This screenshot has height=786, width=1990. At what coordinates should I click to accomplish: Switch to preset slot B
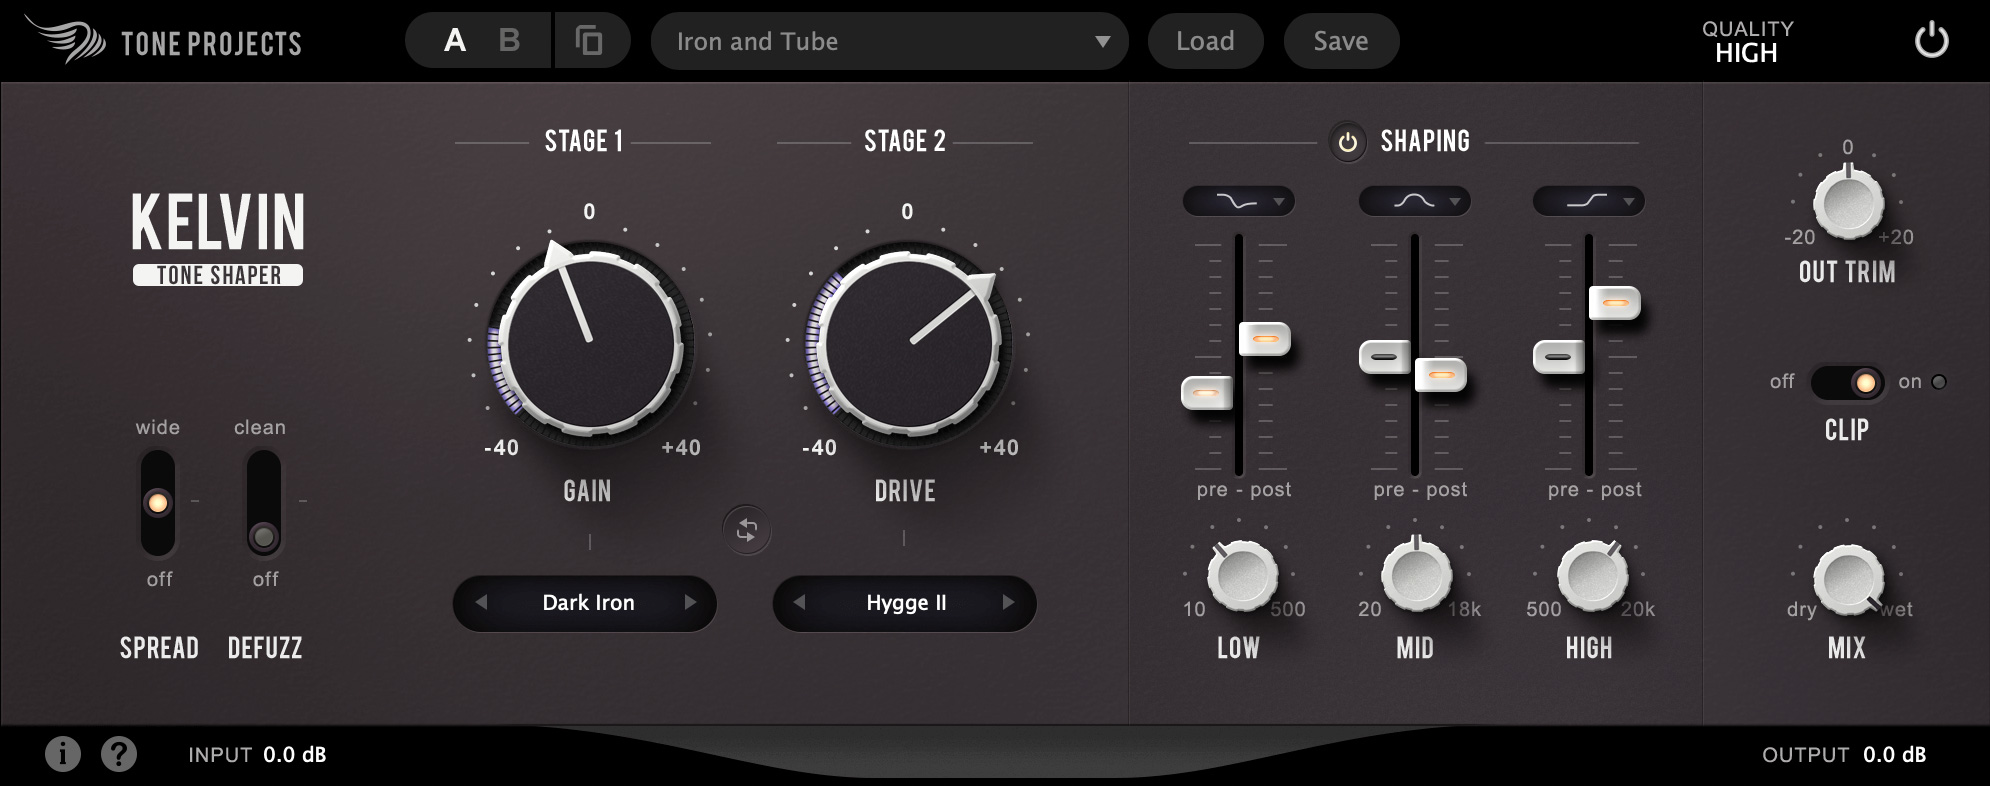pyautogui.click(x=509, y=41)
